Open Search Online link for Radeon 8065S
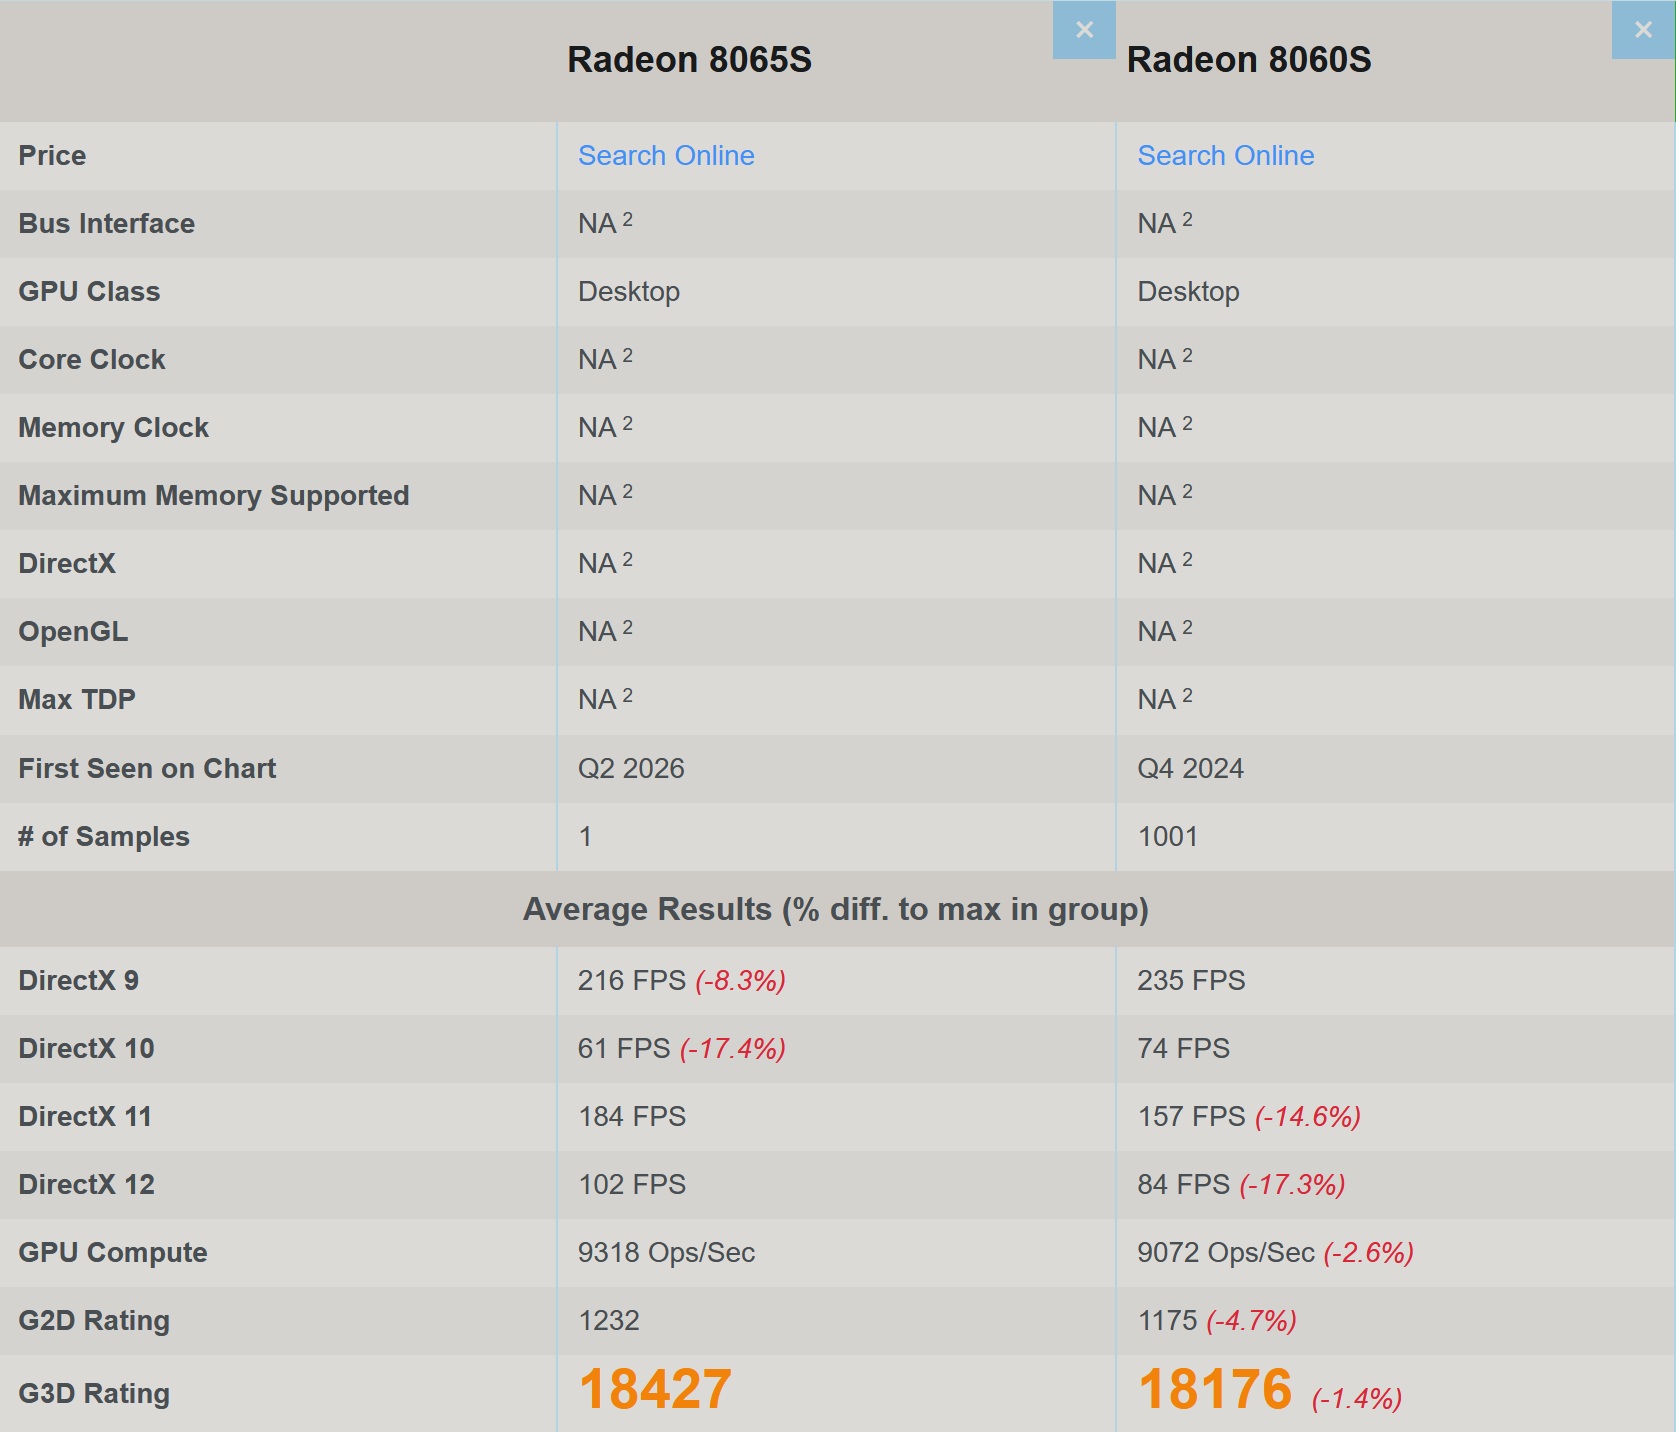Screen dimensions: 1676x1432 tap(666, 156)
